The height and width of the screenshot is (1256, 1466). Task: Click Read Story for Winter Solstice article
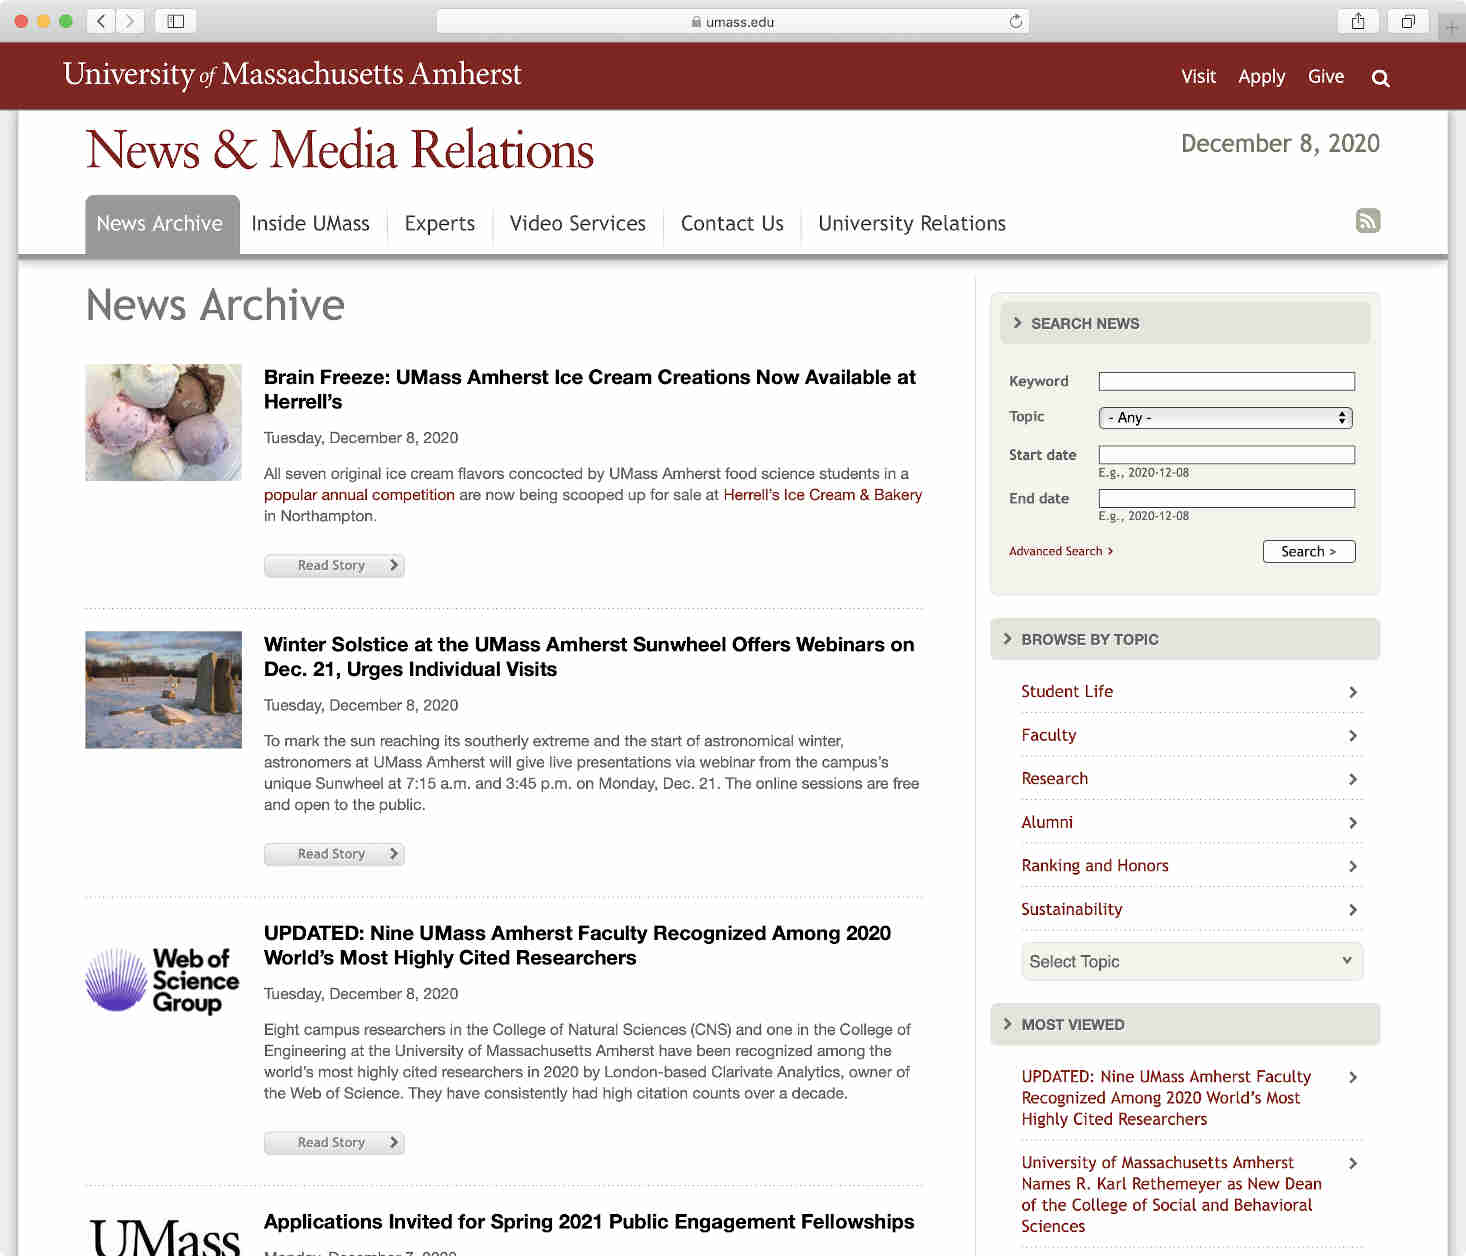point(334,854)
